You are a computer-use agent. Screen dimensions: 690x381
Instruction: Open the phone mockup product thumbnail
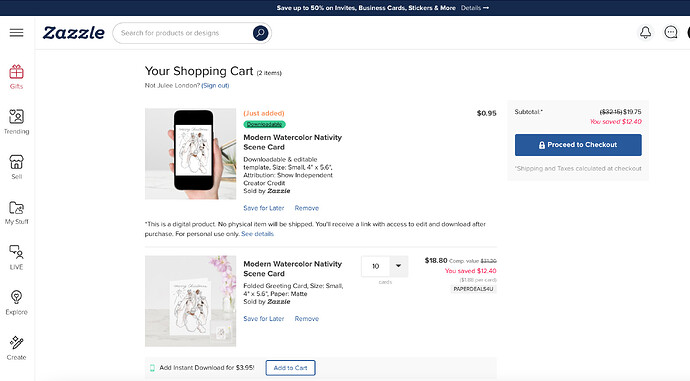190,154
